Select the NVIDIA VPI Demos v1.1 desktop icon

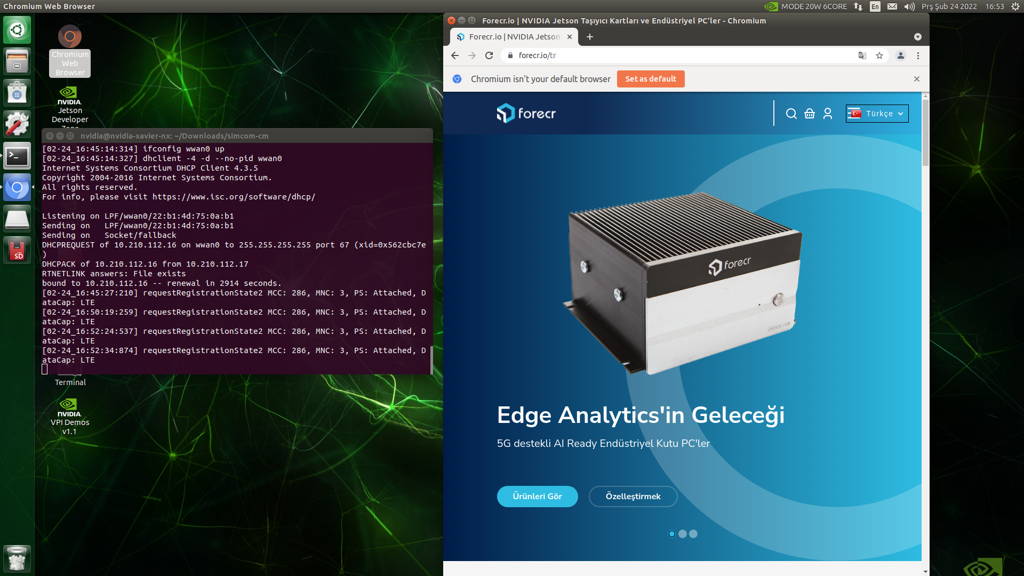[x=70, y=417]
